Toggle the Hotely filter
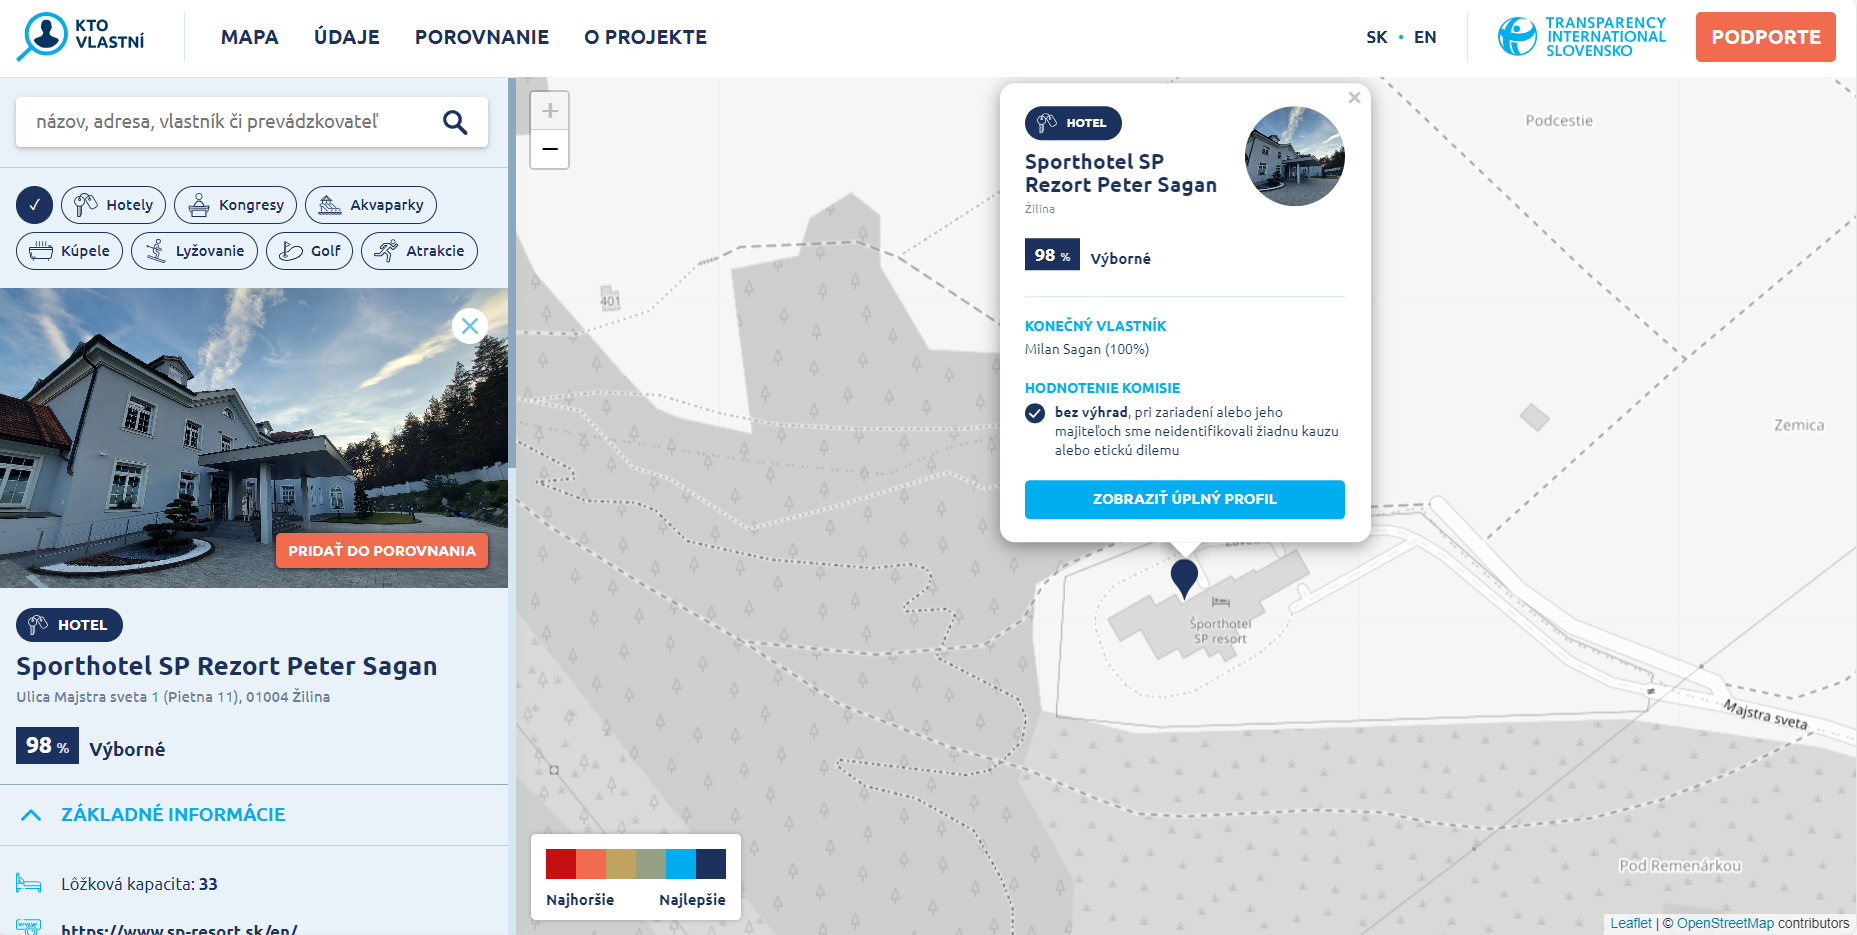The image size is (1857, 935). click(114, 205)
